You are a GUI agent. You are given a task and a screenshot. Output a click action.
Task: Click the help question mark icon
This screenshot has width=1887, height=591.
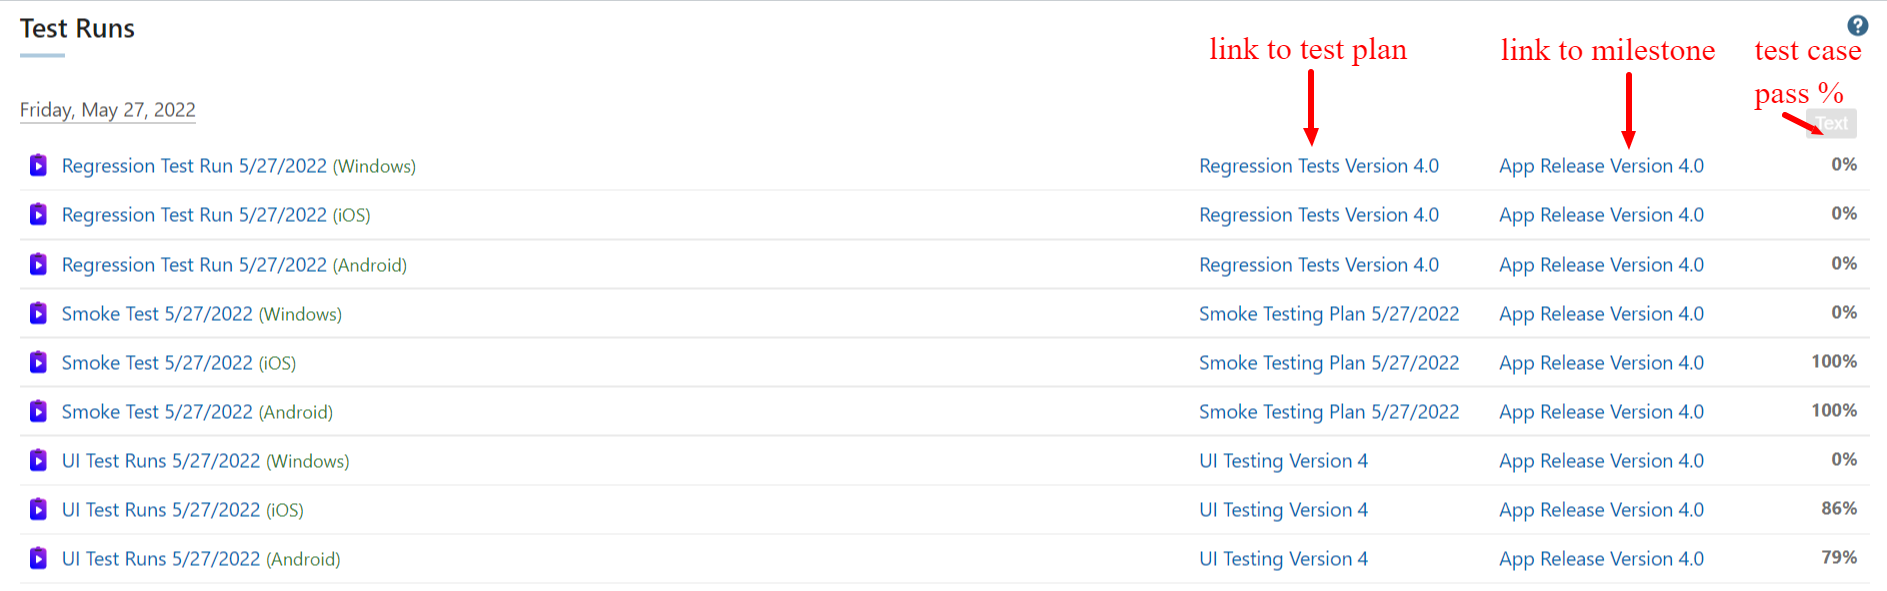1857,26
